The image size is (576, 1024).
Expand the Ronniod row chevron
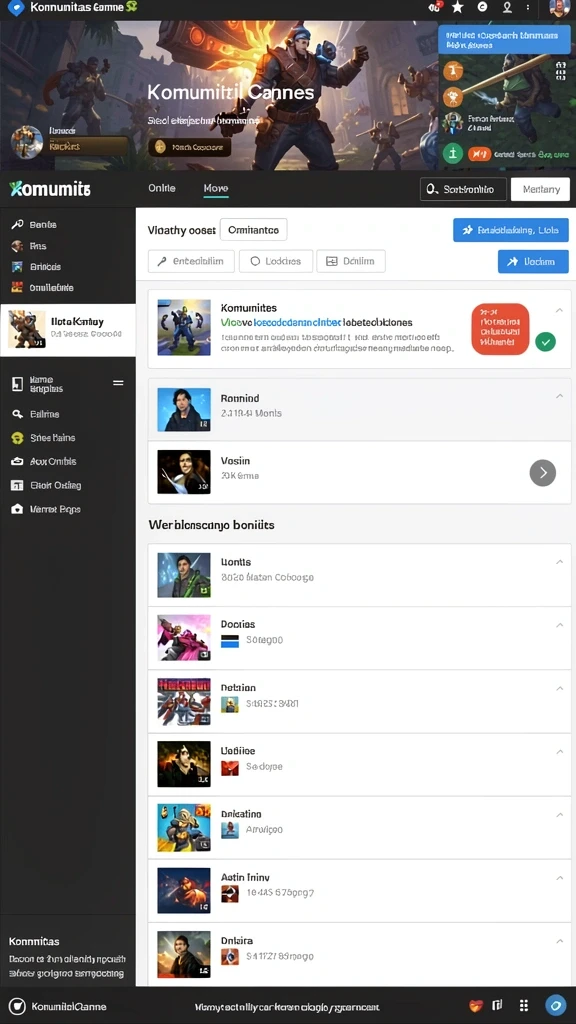559,396
